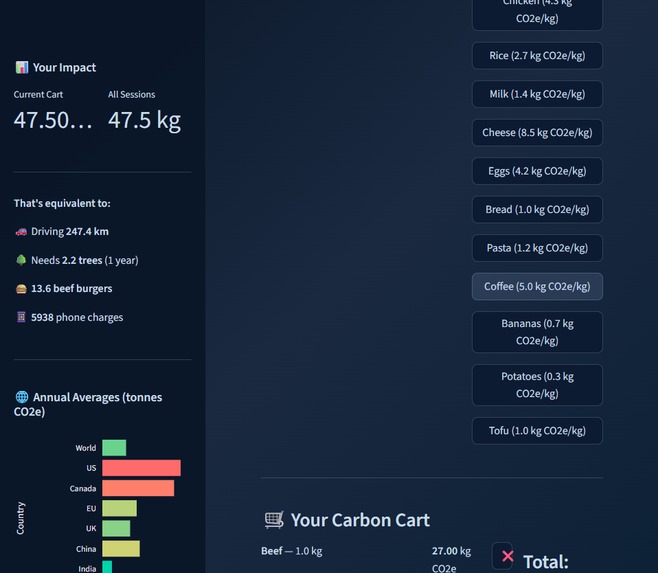The width and height of the screenshot is (658, 573).
Task: Click the phone icon beside phone charges
Action: point(21,317)
